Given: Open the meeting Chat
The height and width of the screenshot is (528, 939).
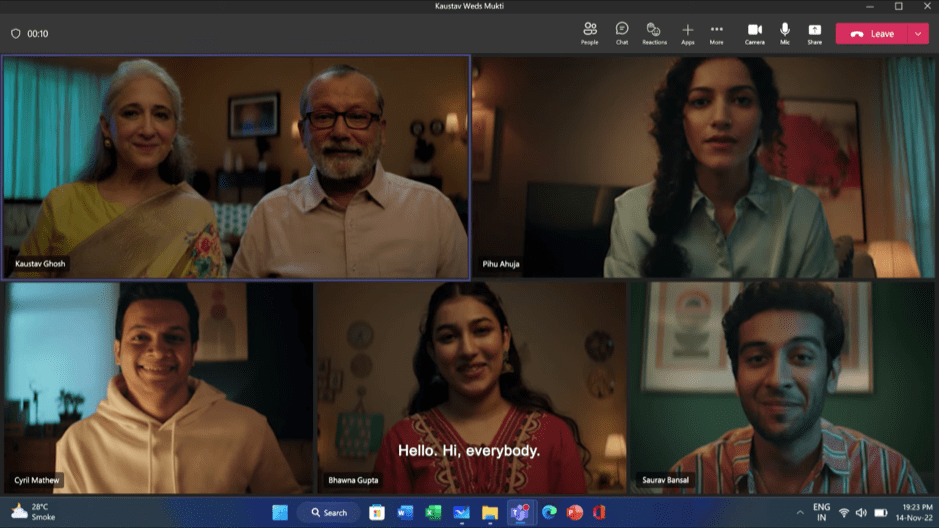Looking at the screenshot, I should tap(622, 33).
